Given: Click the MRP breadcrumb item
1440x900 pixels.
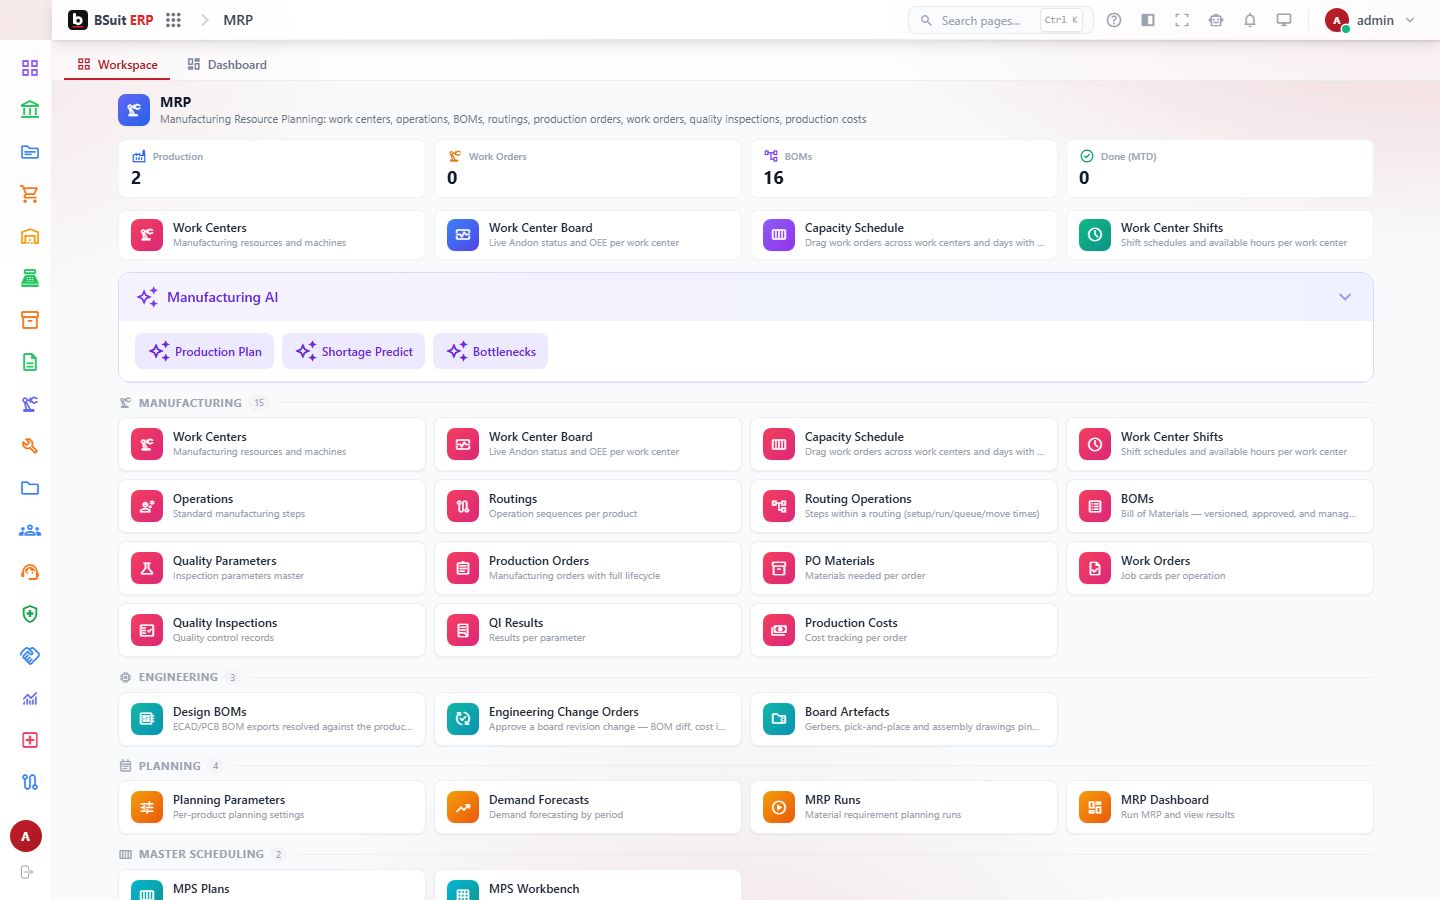Looking at the screenshot, I should pyautogui.click(x=238, y=20).
